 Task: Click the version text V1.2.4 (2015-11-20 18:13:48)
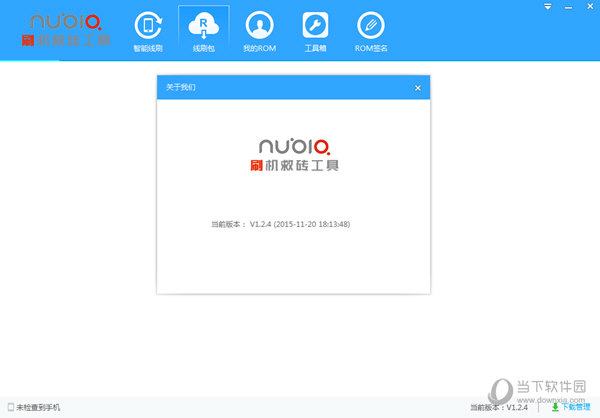point(300,224)
